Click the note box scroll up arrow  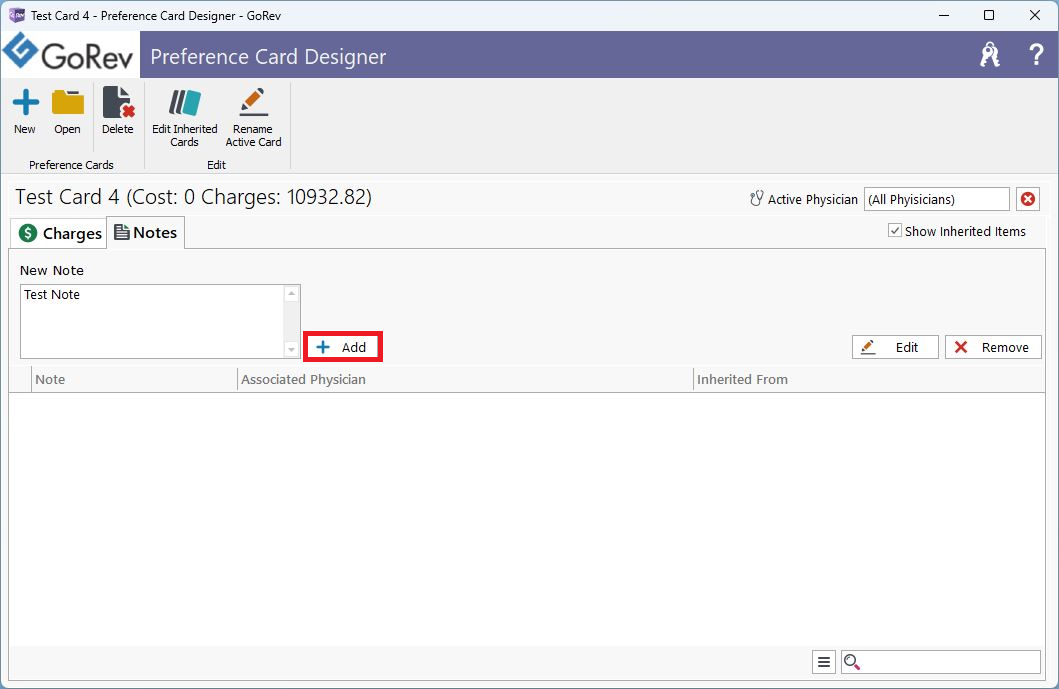[292, 293]
